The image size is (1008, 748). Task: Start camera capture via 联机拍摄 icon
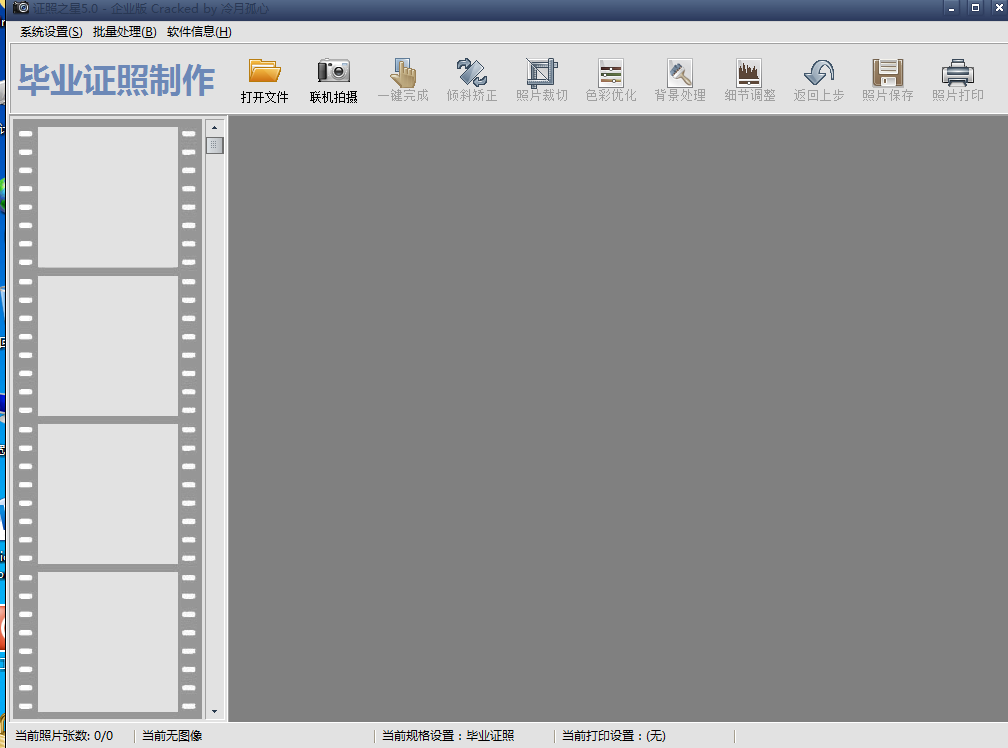pos(333,80)
